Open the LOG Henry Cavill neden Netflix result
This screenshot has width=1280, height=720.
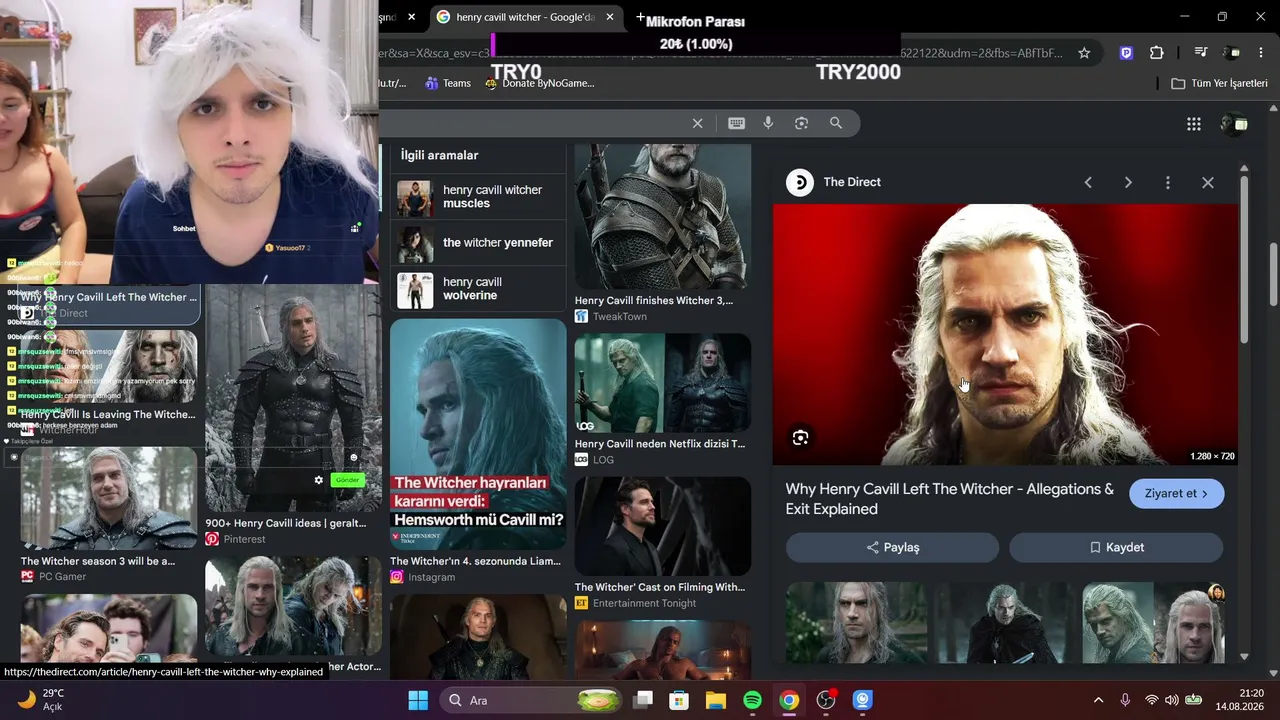click(662, 400)
